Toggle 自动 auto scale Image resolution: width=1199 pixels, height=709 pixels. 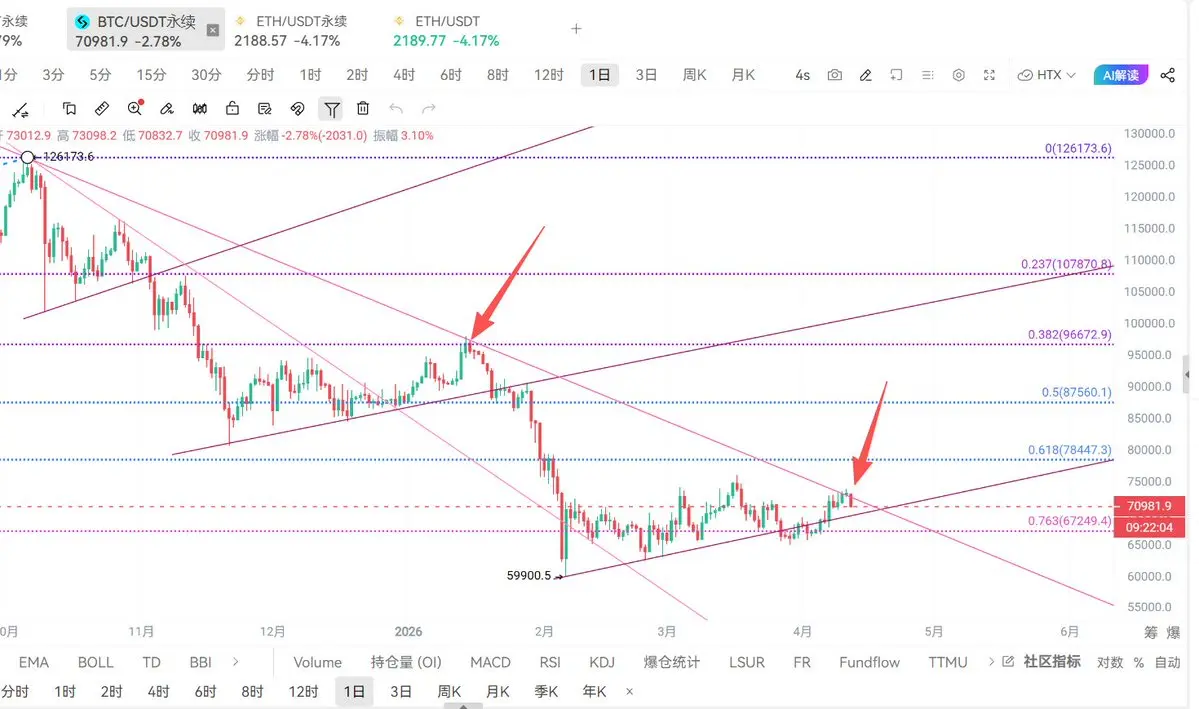(x=1168, y=662)
